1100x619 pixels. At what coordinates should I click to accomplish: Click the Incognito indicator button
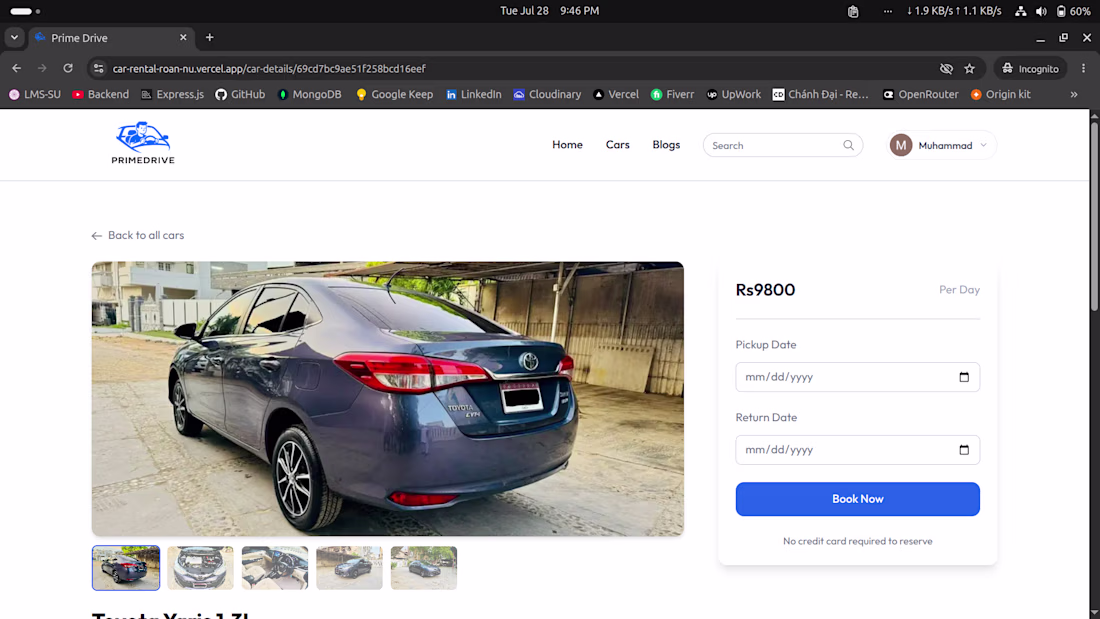tap(1030, 69)
